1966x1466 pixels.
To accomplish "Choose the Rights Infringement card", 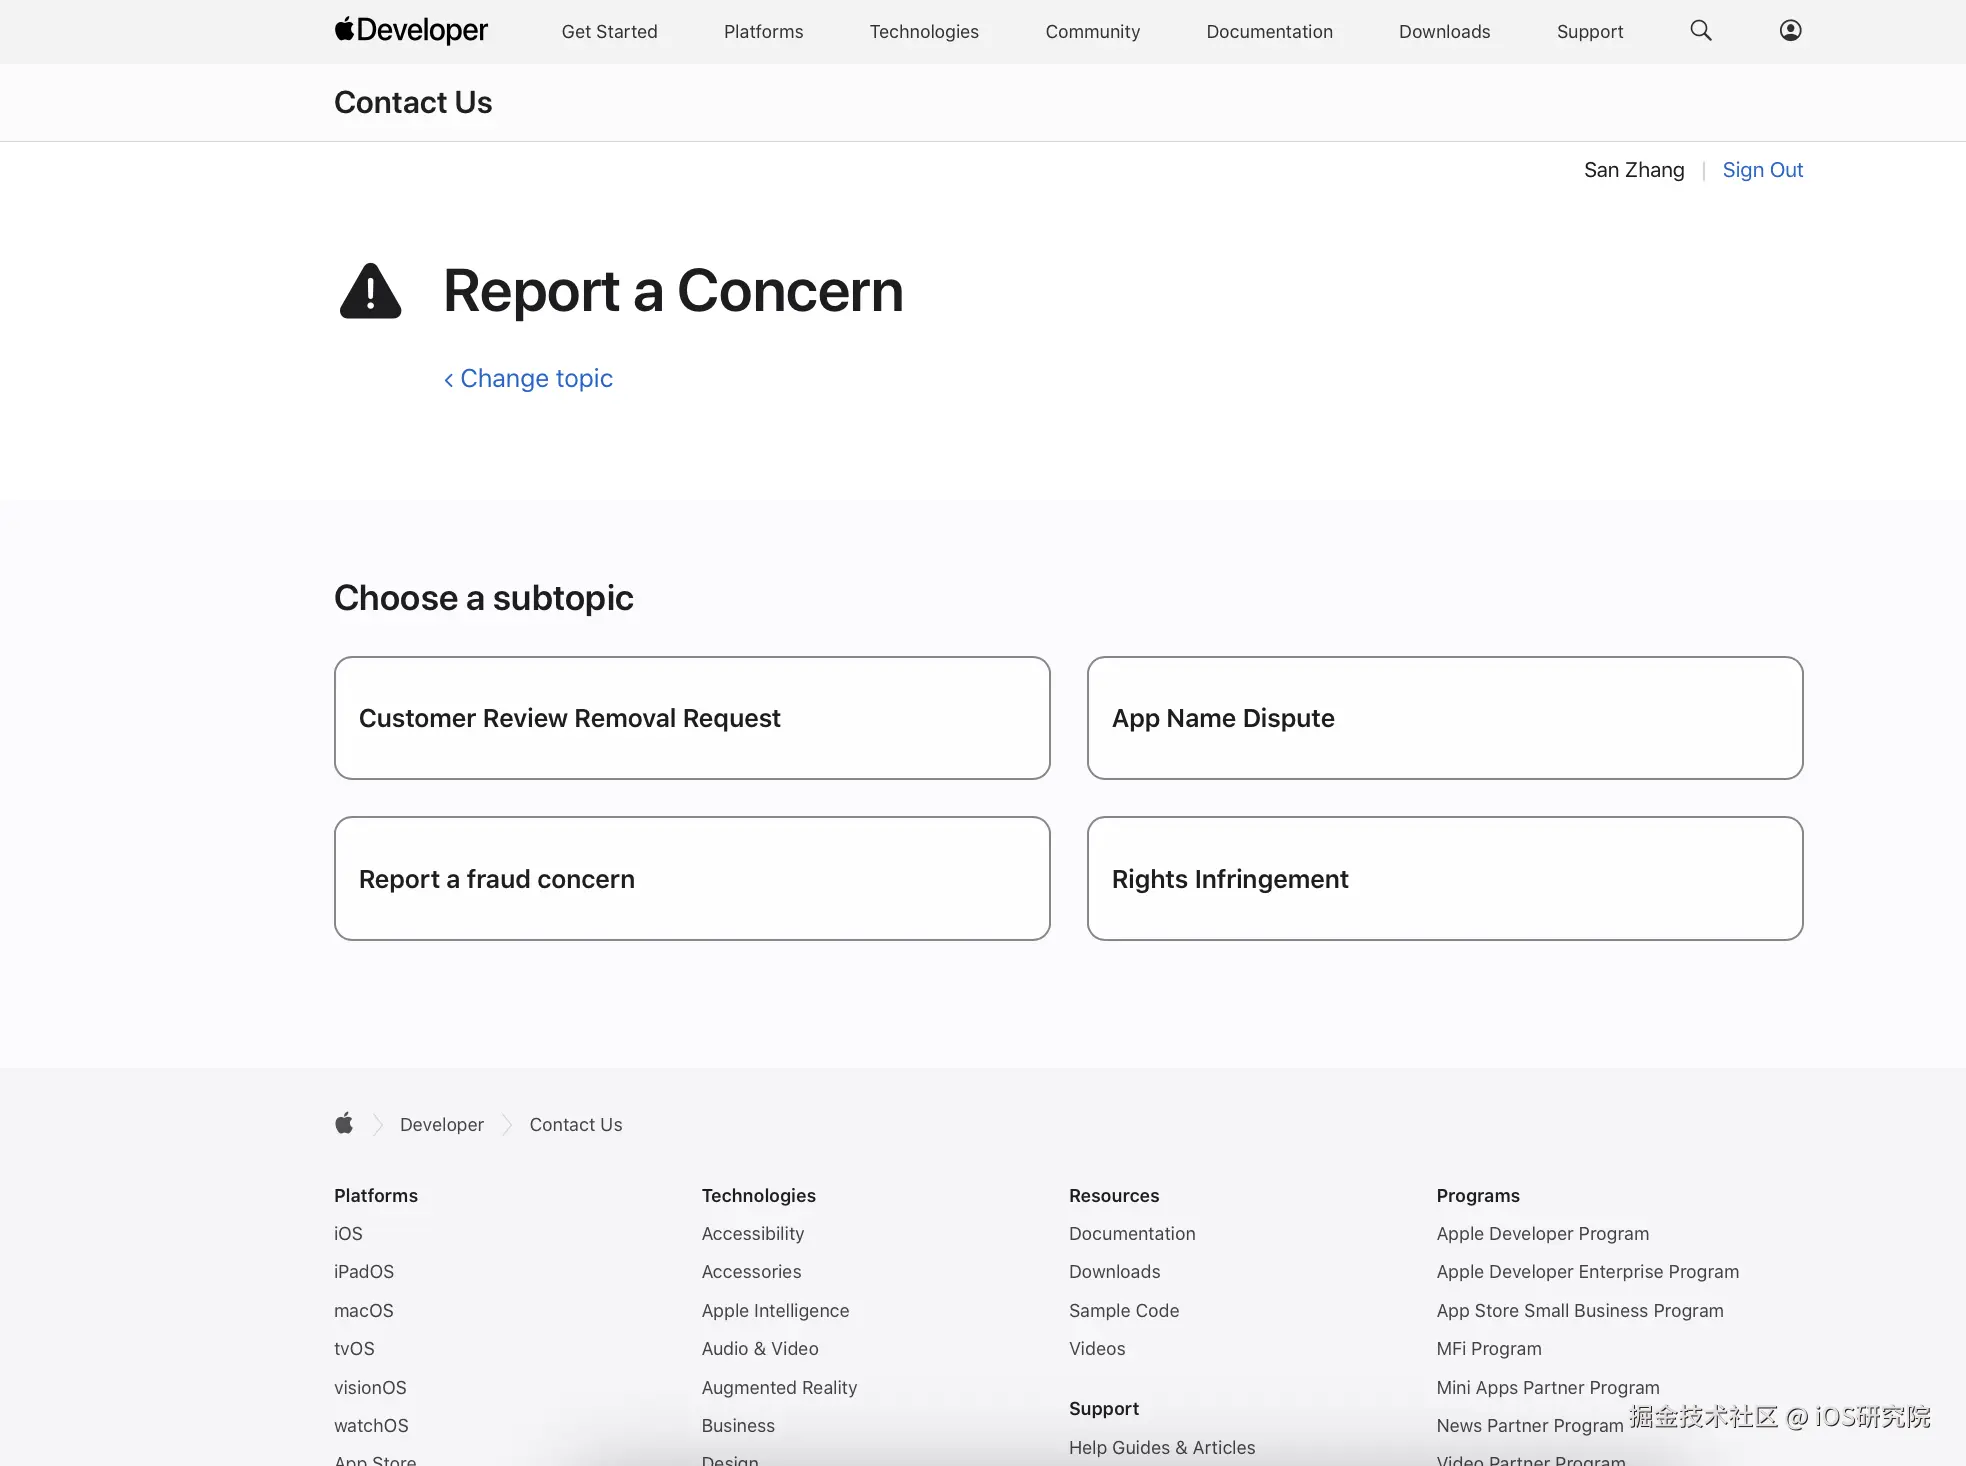I will click(1444, 879).
